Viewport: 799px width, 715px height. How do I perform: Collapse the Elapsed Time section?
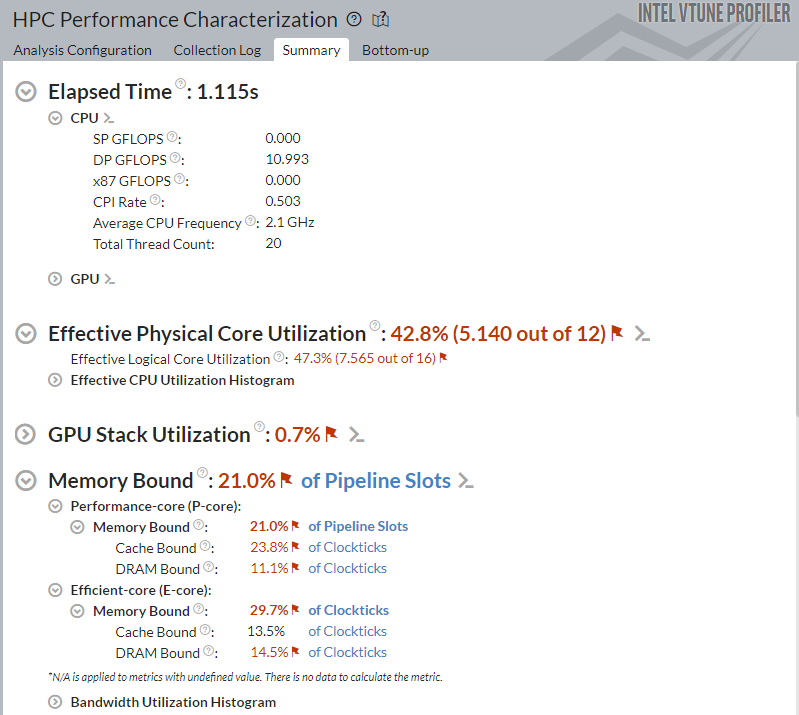(27, 92)
